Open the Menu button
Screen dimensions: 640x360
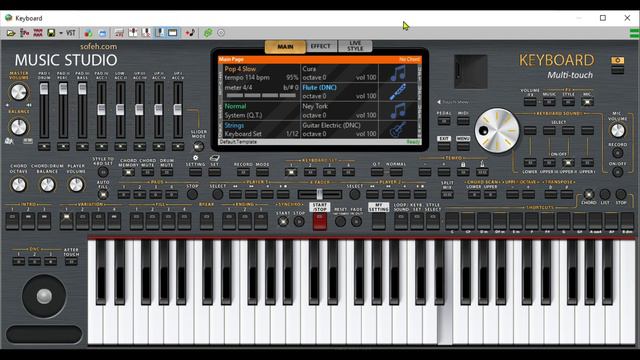click(x=463, y=146)
